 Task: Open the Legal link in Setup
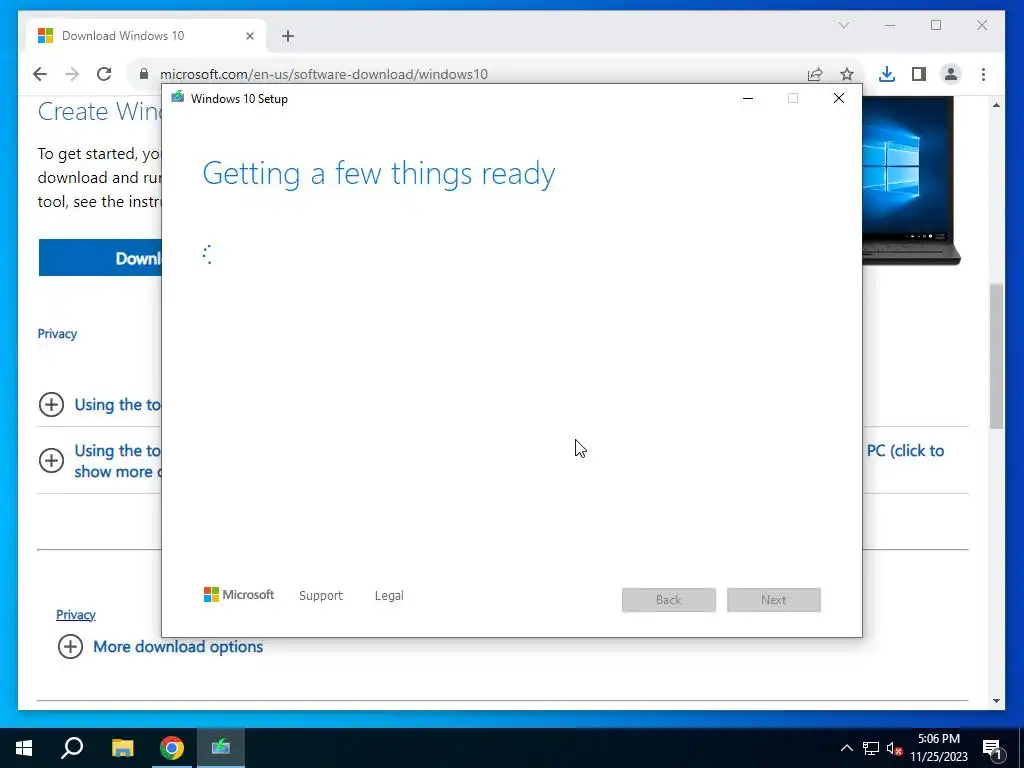point(389,596)
